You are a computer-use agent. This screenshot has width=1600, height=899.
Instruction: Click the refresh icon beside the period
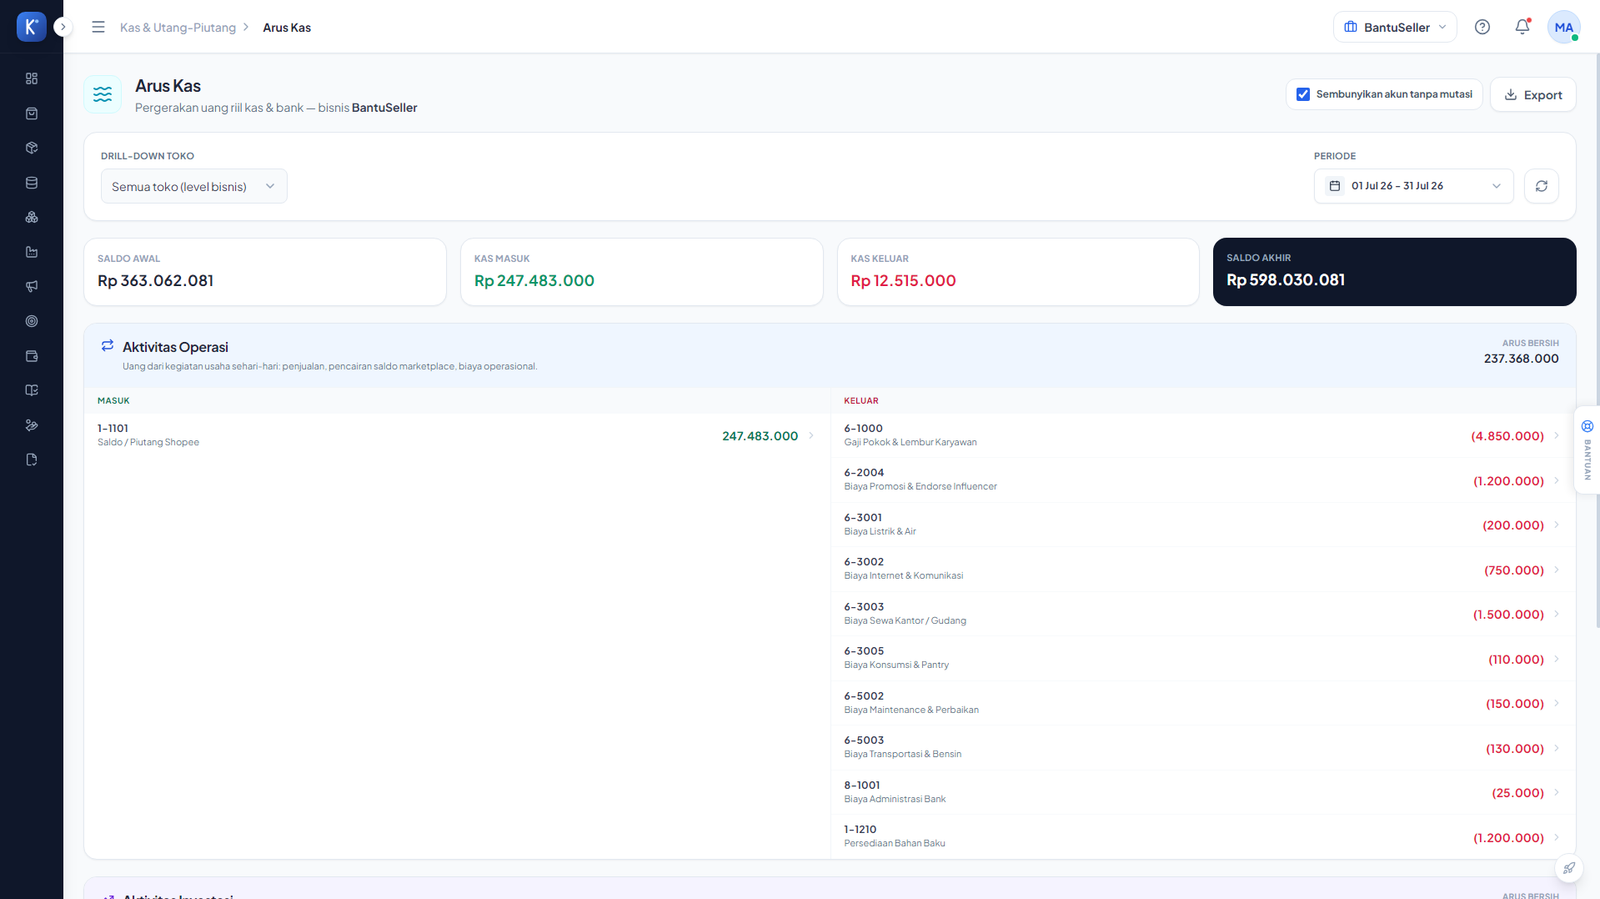click(1541, 186)
